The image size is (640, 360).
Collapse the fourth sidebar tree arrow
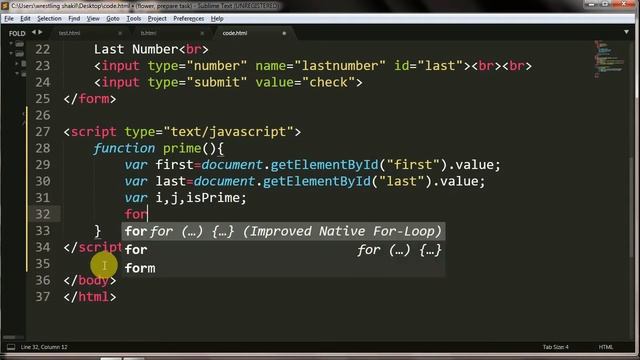pos(16,73)
